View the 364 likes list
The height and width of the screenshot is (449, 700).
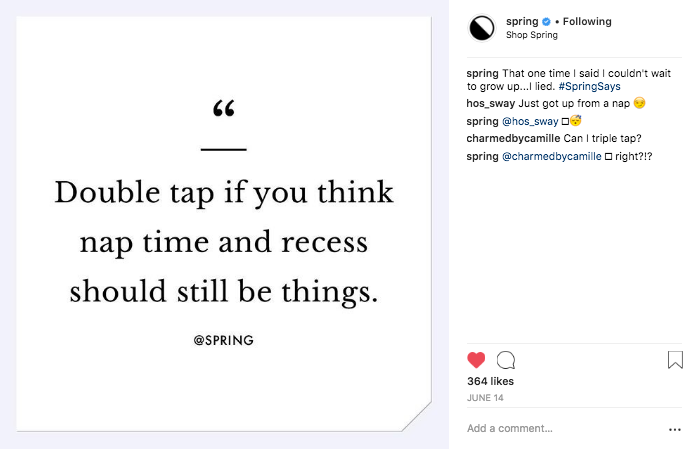(492, 381)
